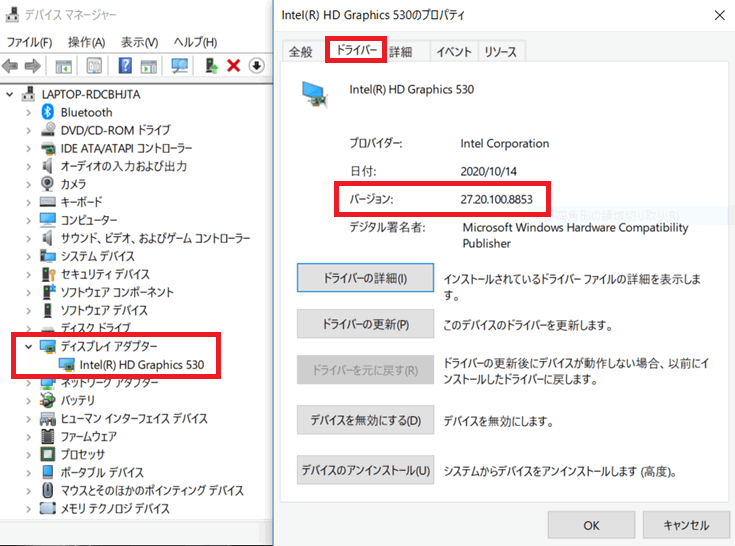This screenshot has width=735, height=546.
Task: Click the IDE ATA/ATAPI controller icon
Action: coord(48,149)
